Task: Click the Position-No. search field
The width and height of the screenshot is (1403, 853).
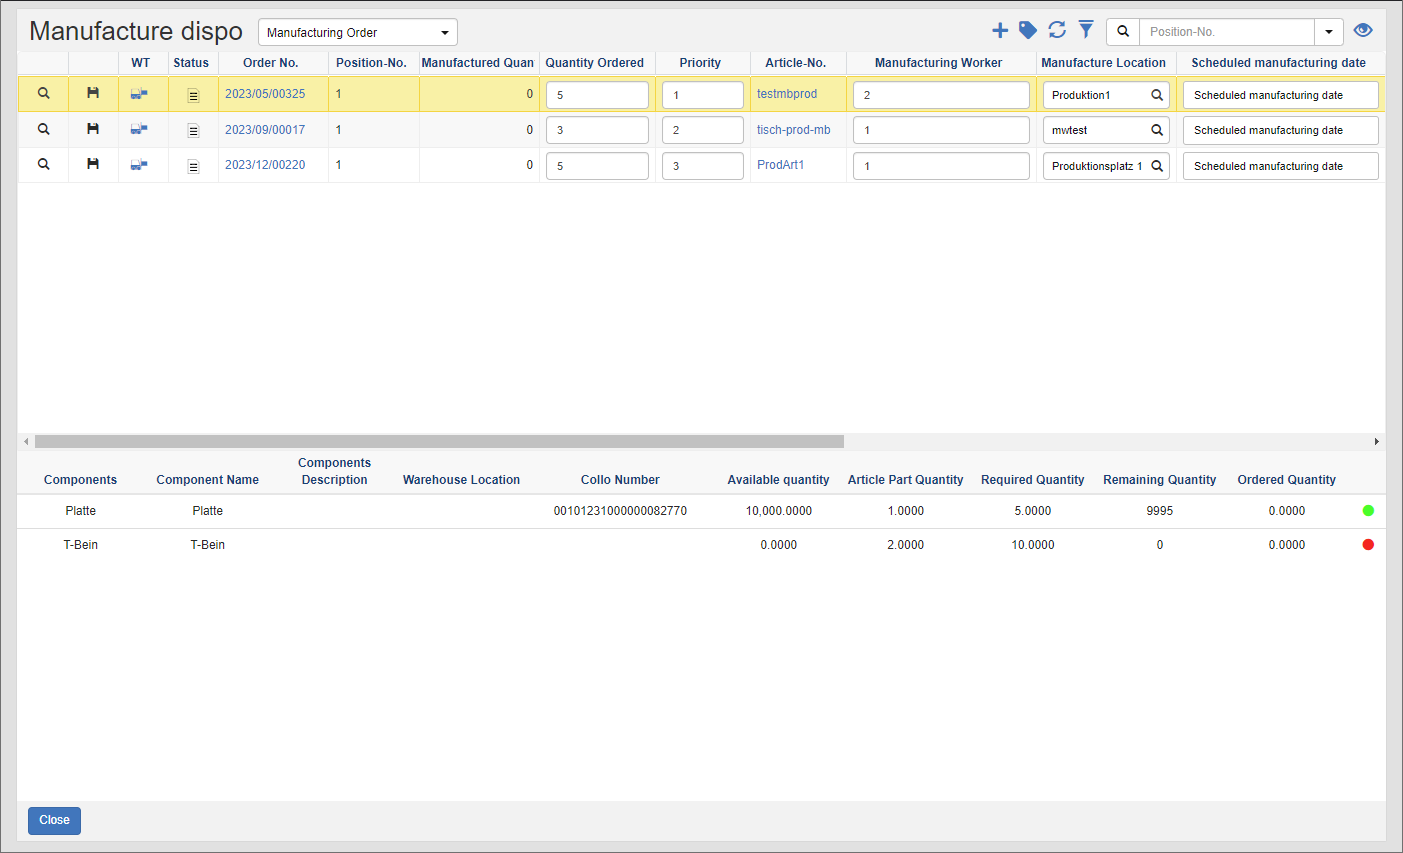Action: tap(1226, 32)
